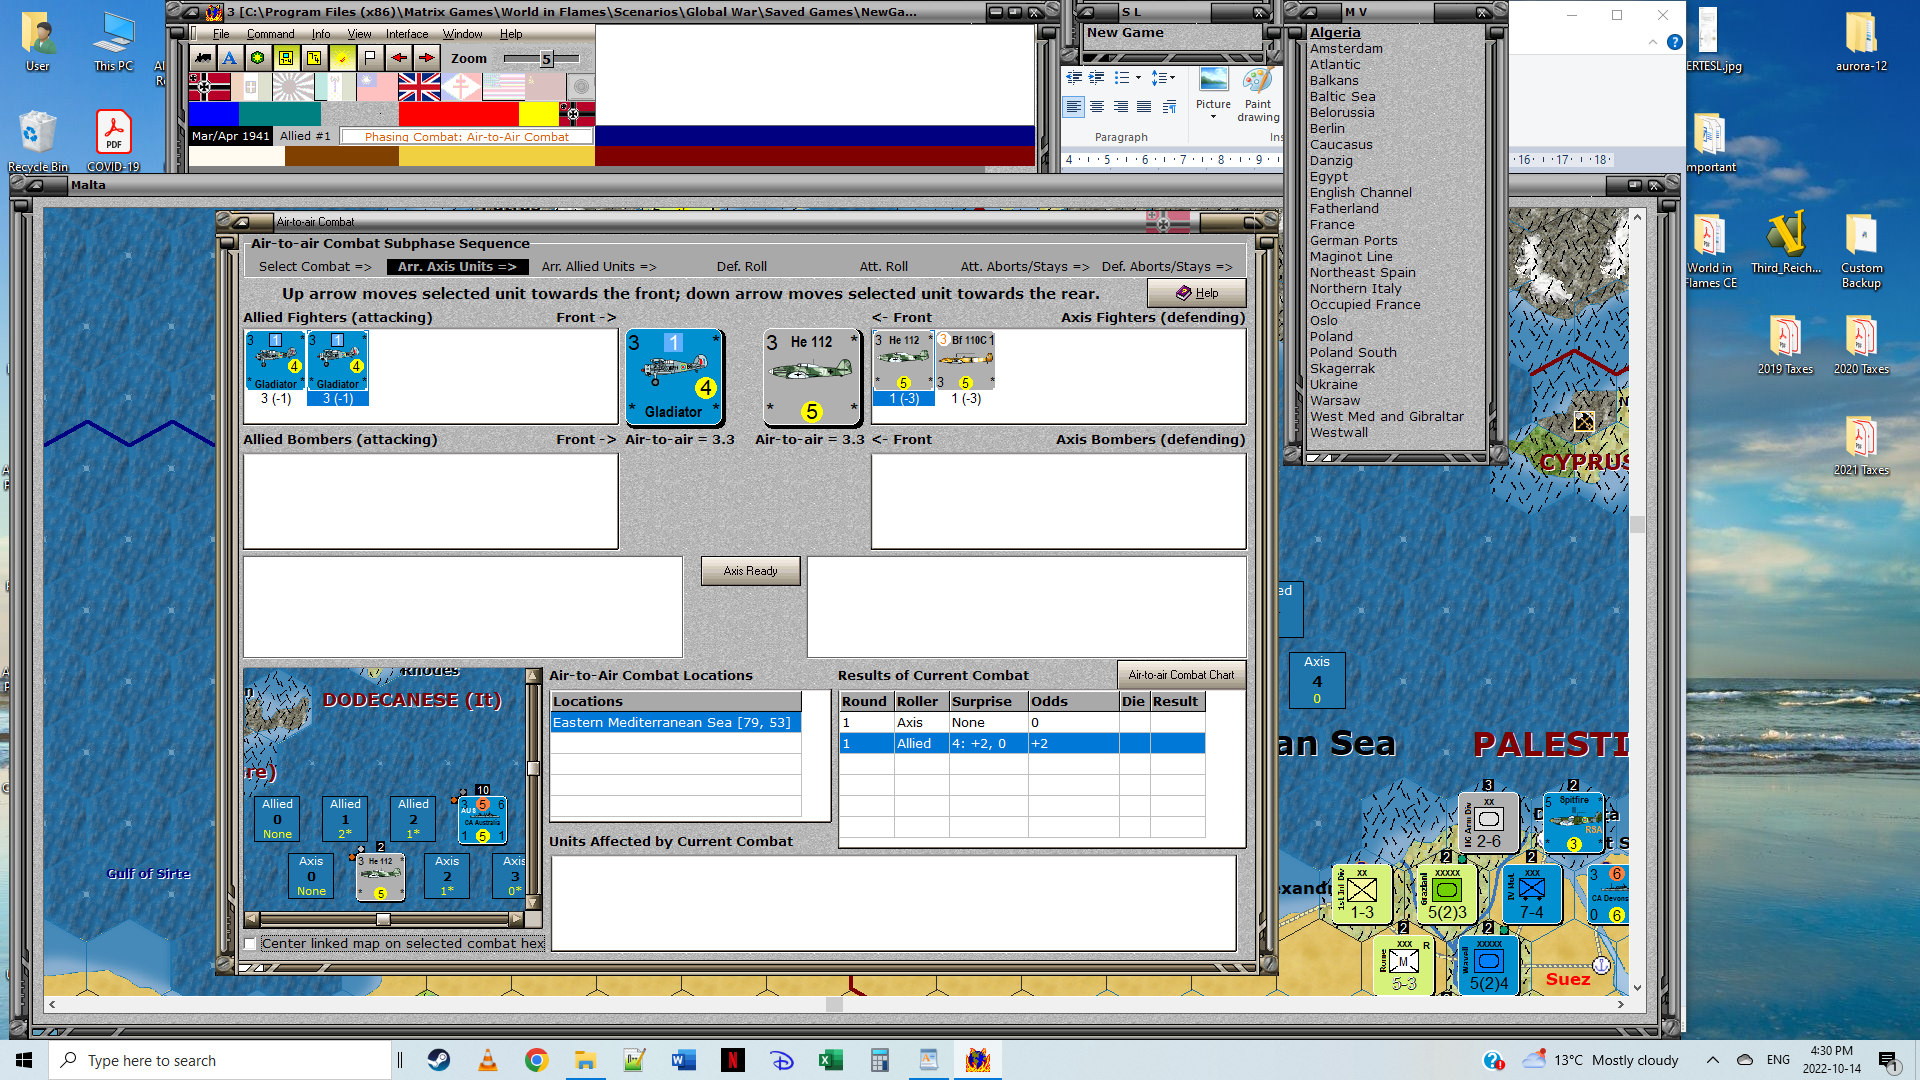Click the red left arrow toolbar icon
Image resolution: width=1920 pixels, height=1080 pixels.
click(x=398, y=58)
